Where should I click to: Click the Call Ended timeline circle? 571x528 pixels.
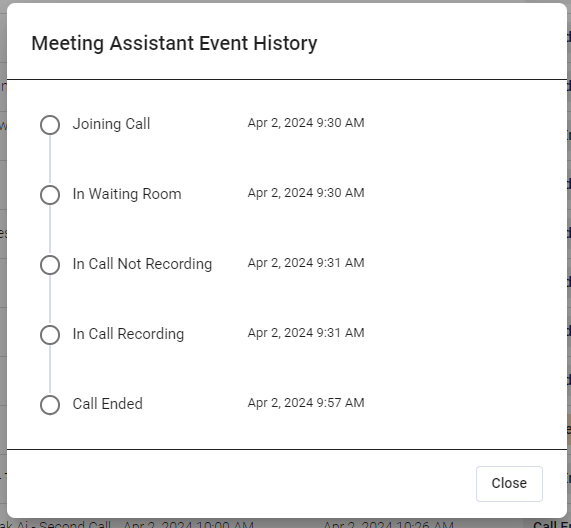coord(50,405)
